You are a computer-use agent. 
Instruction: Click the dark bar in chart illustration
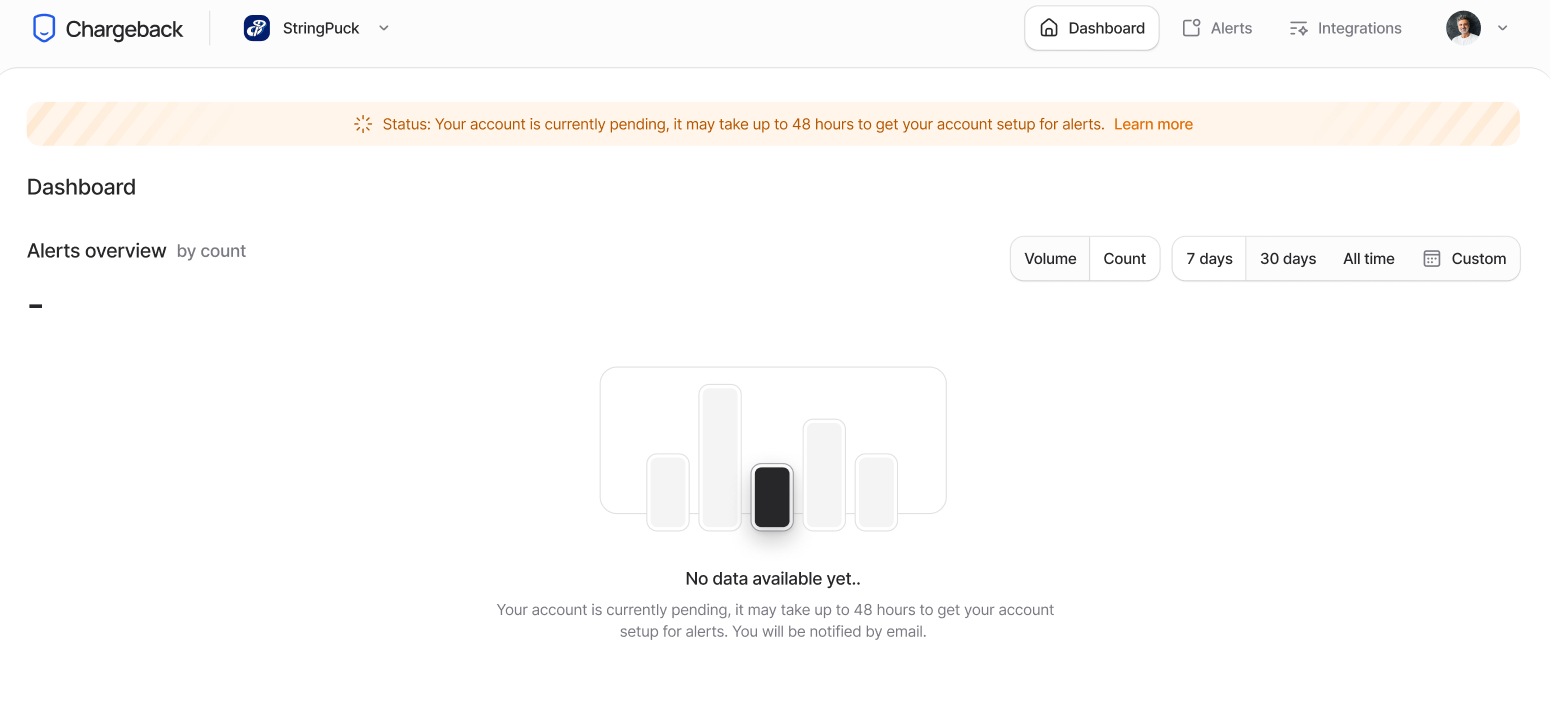[772, 497]
